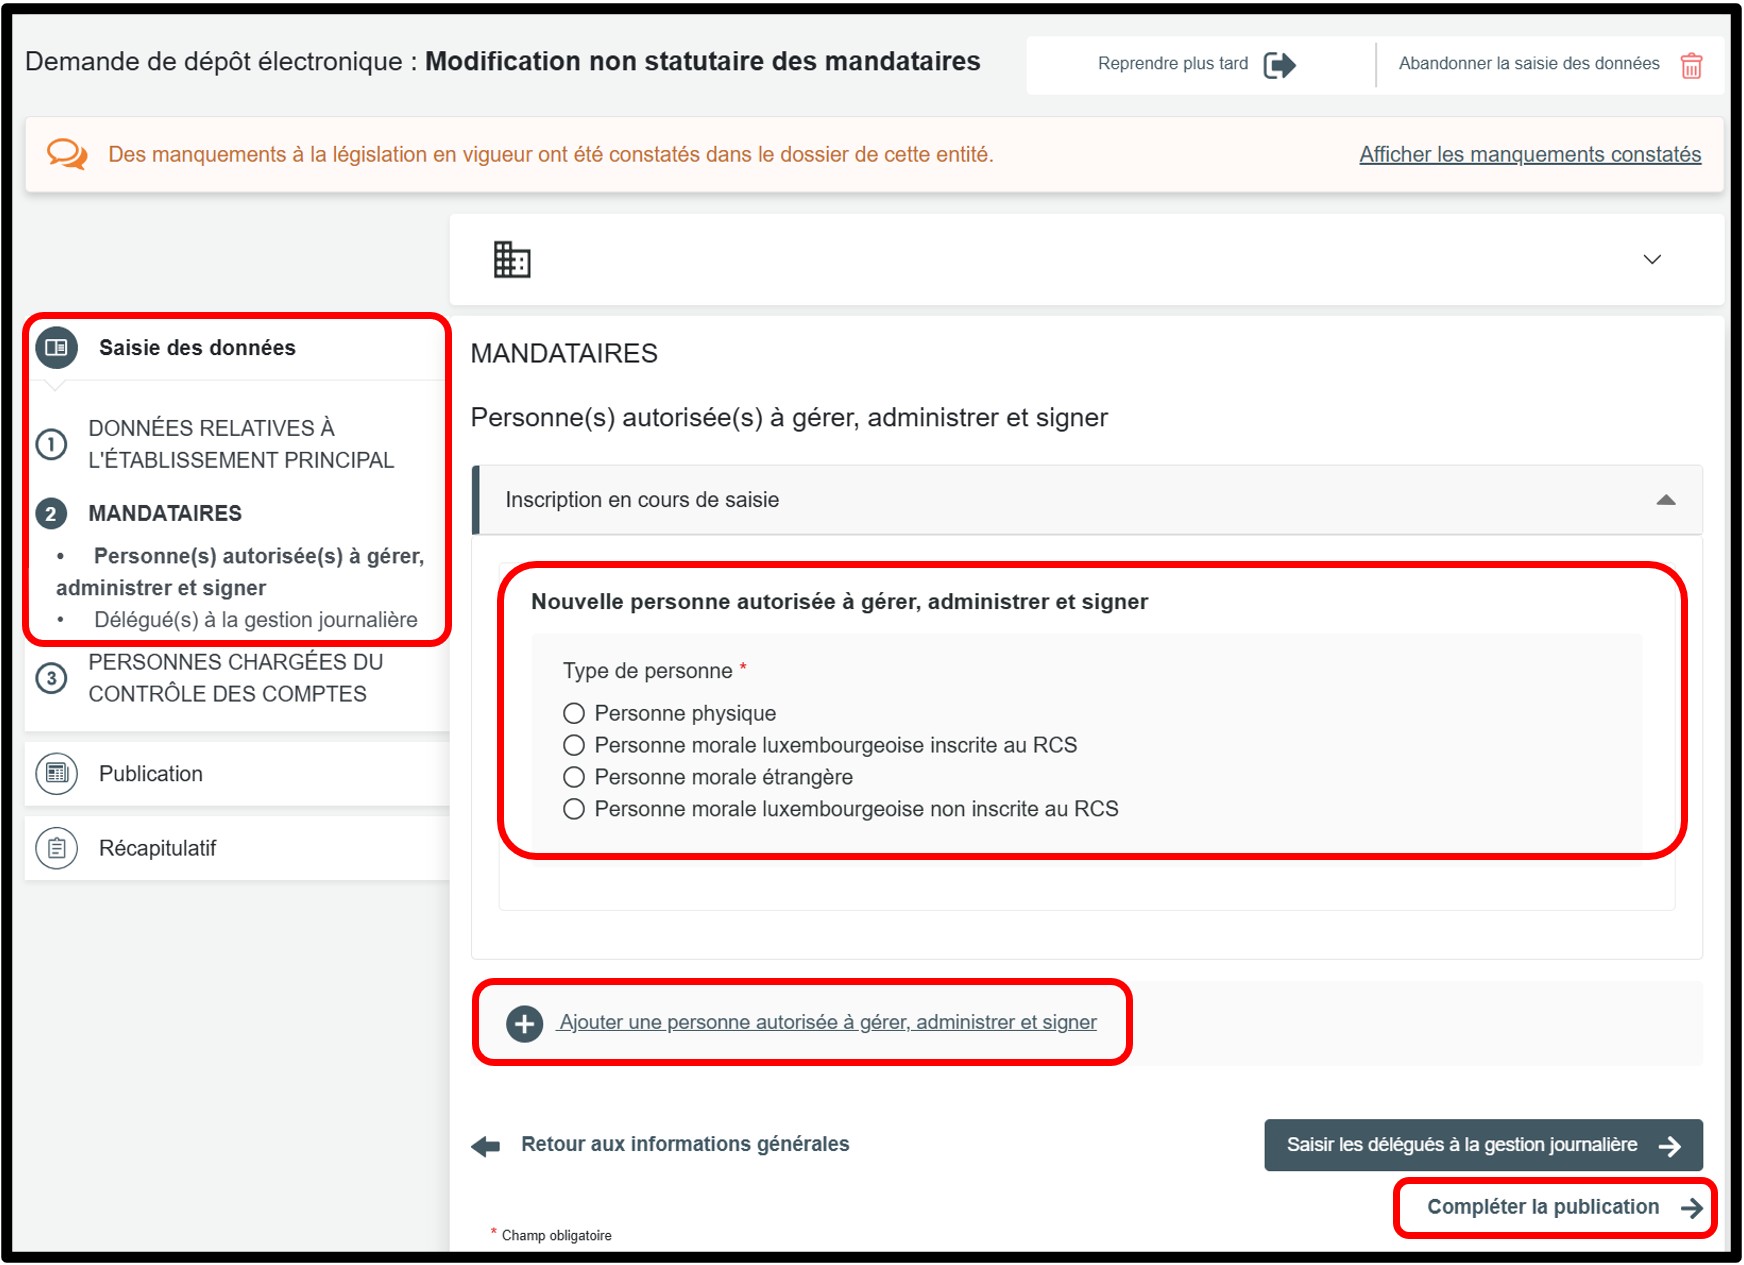
Task: Open Afficher les manquements constatés link
Action: click(1529, 154)
